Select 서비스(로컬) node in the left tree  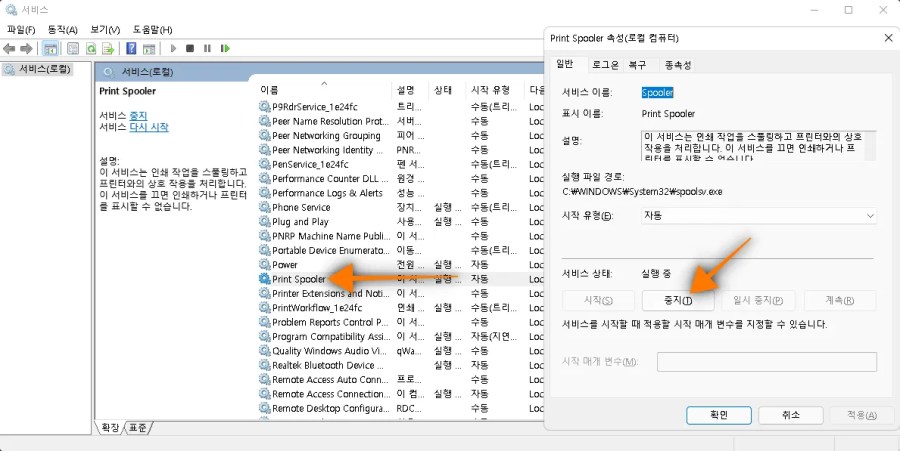point(38,69)
